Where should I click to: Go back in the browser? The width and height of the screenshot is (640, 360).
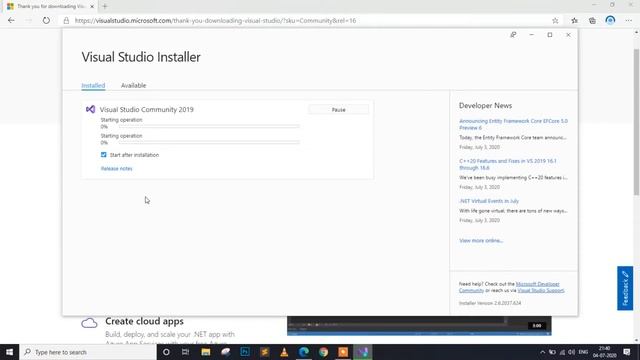pyautogui.click(x=11, y=20)
